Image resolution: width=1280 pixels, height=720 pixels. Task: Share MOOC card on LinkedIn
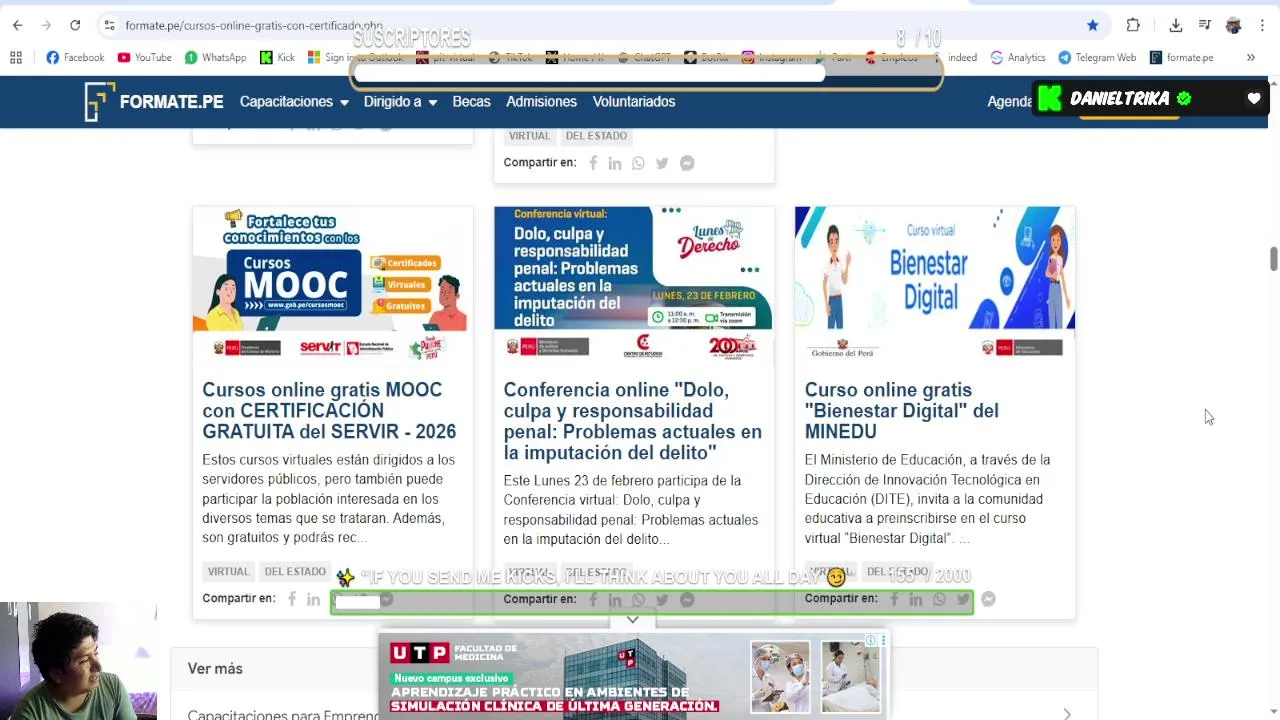314,599
